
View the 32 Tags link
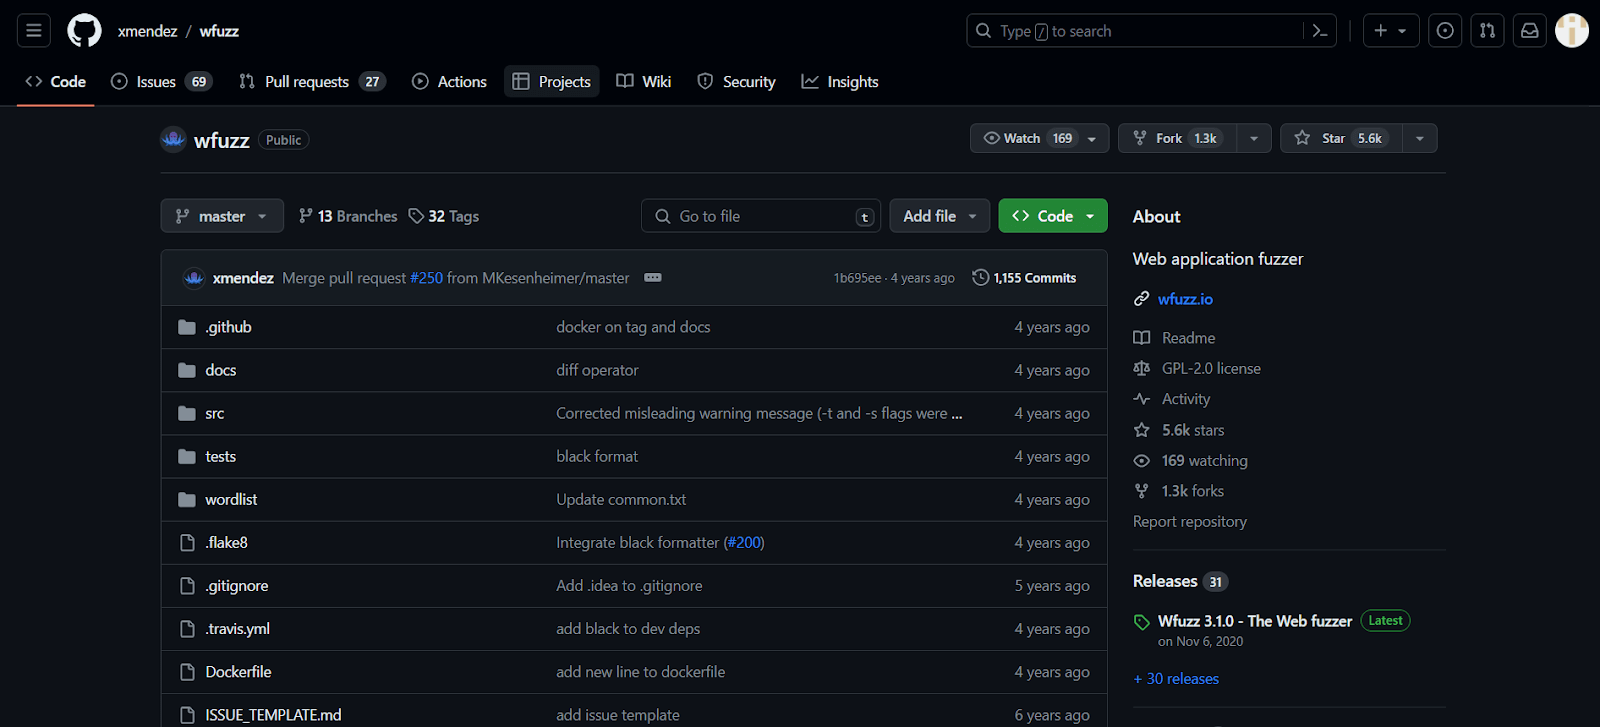tap(444, 216)
